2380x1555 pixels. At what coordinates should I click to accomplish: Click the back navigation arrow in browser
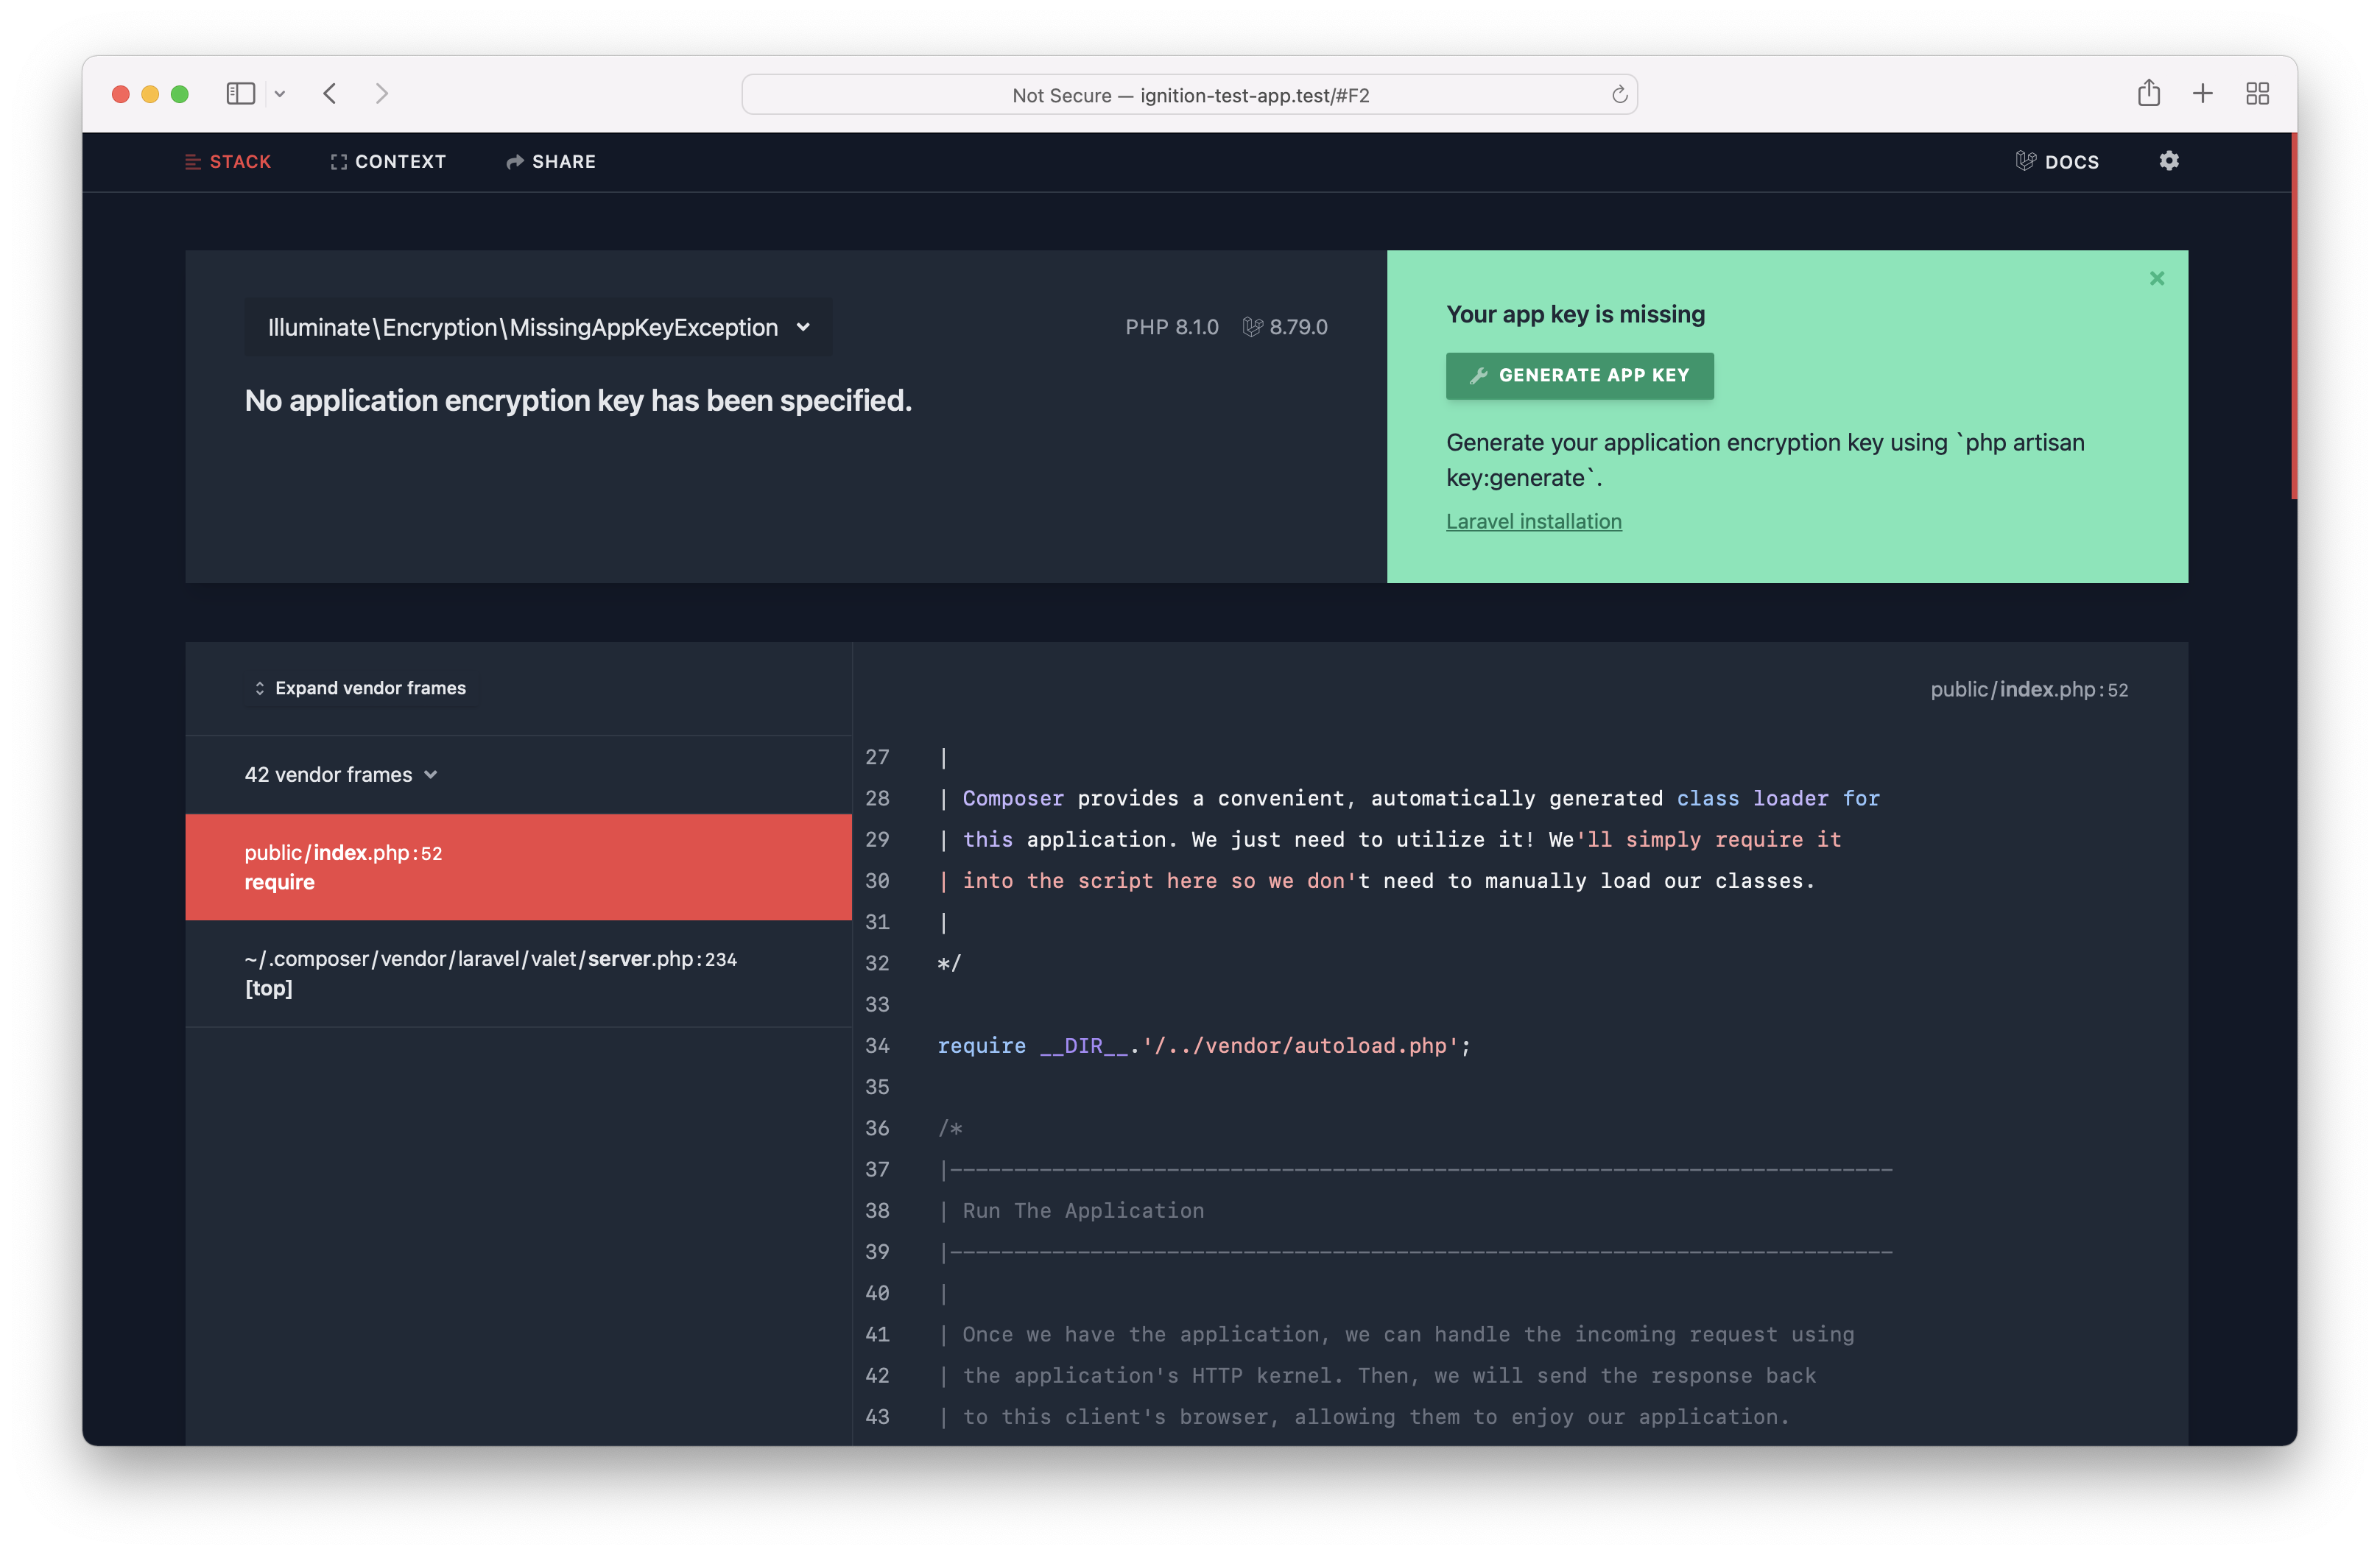coord(330,94)
